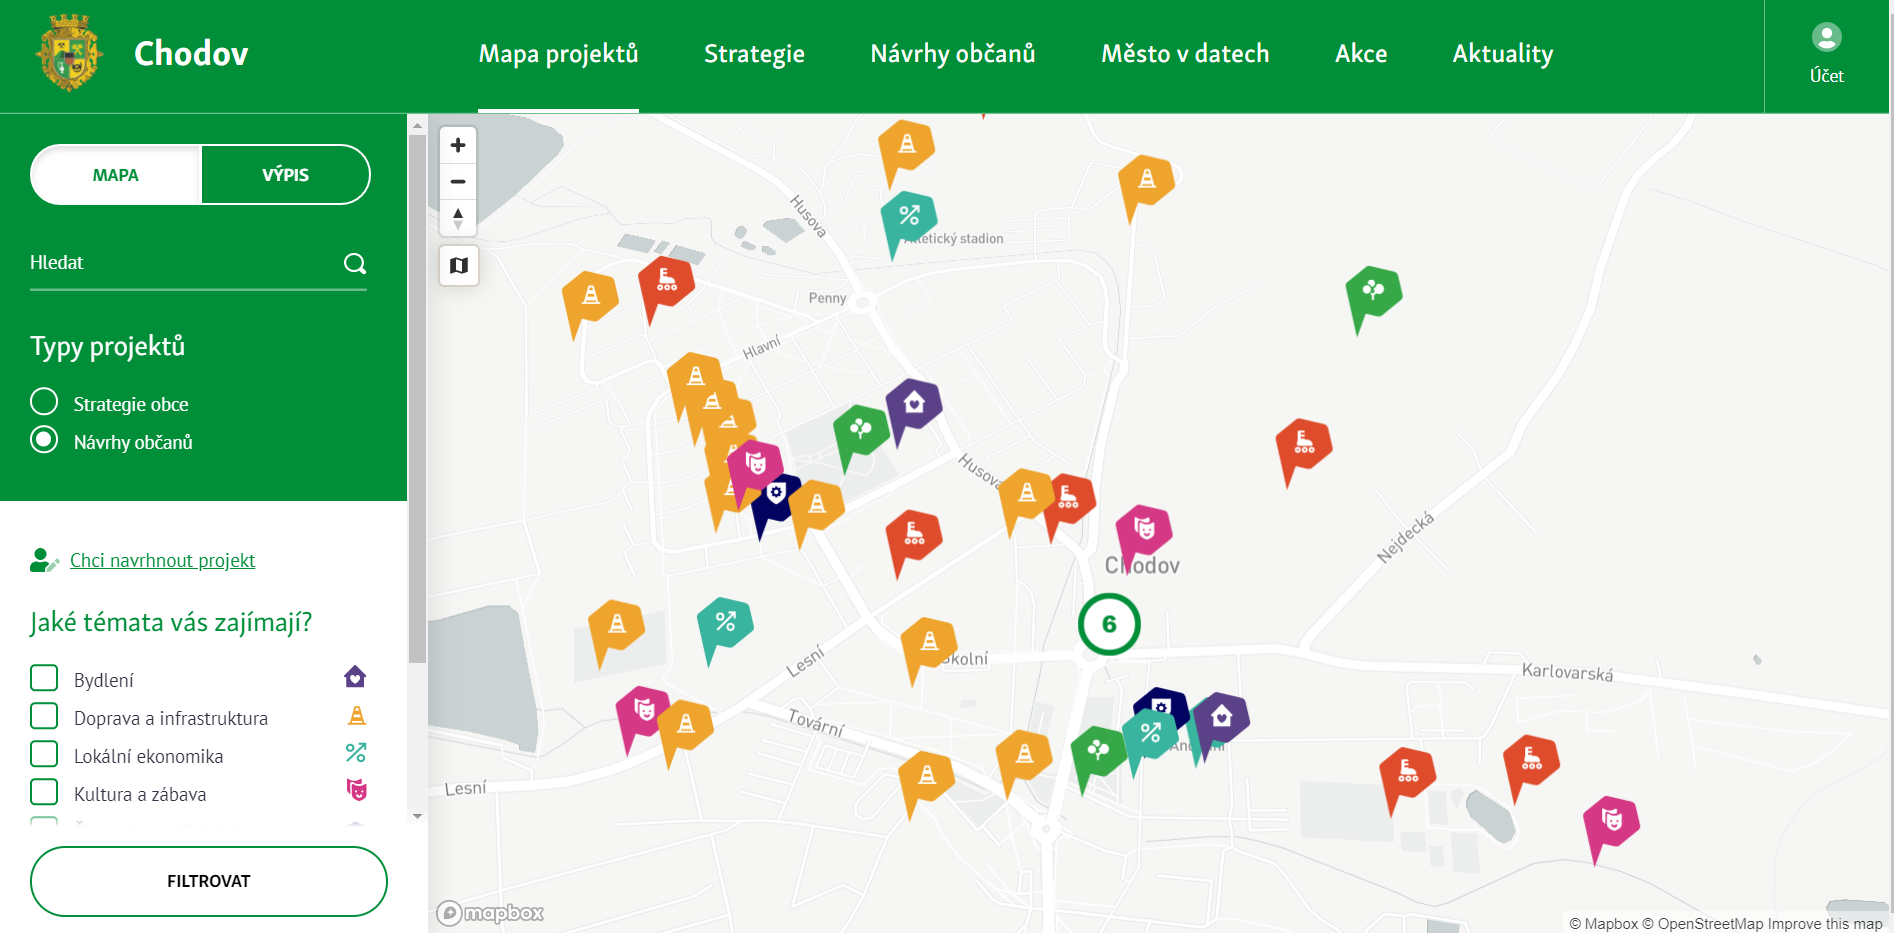Open the Strategie menu item

pyautogui.click(x=754, y=54)
